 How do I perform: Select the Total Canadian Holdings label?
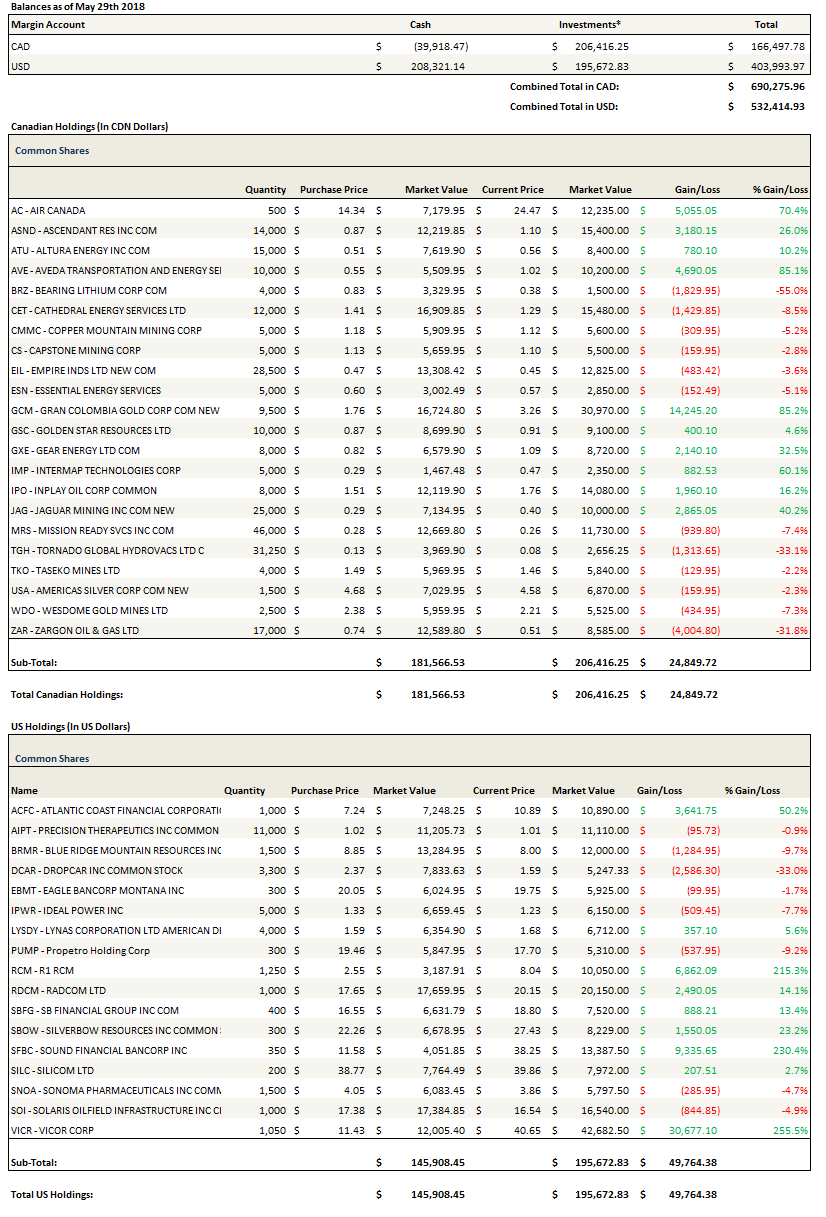point(67,694)
